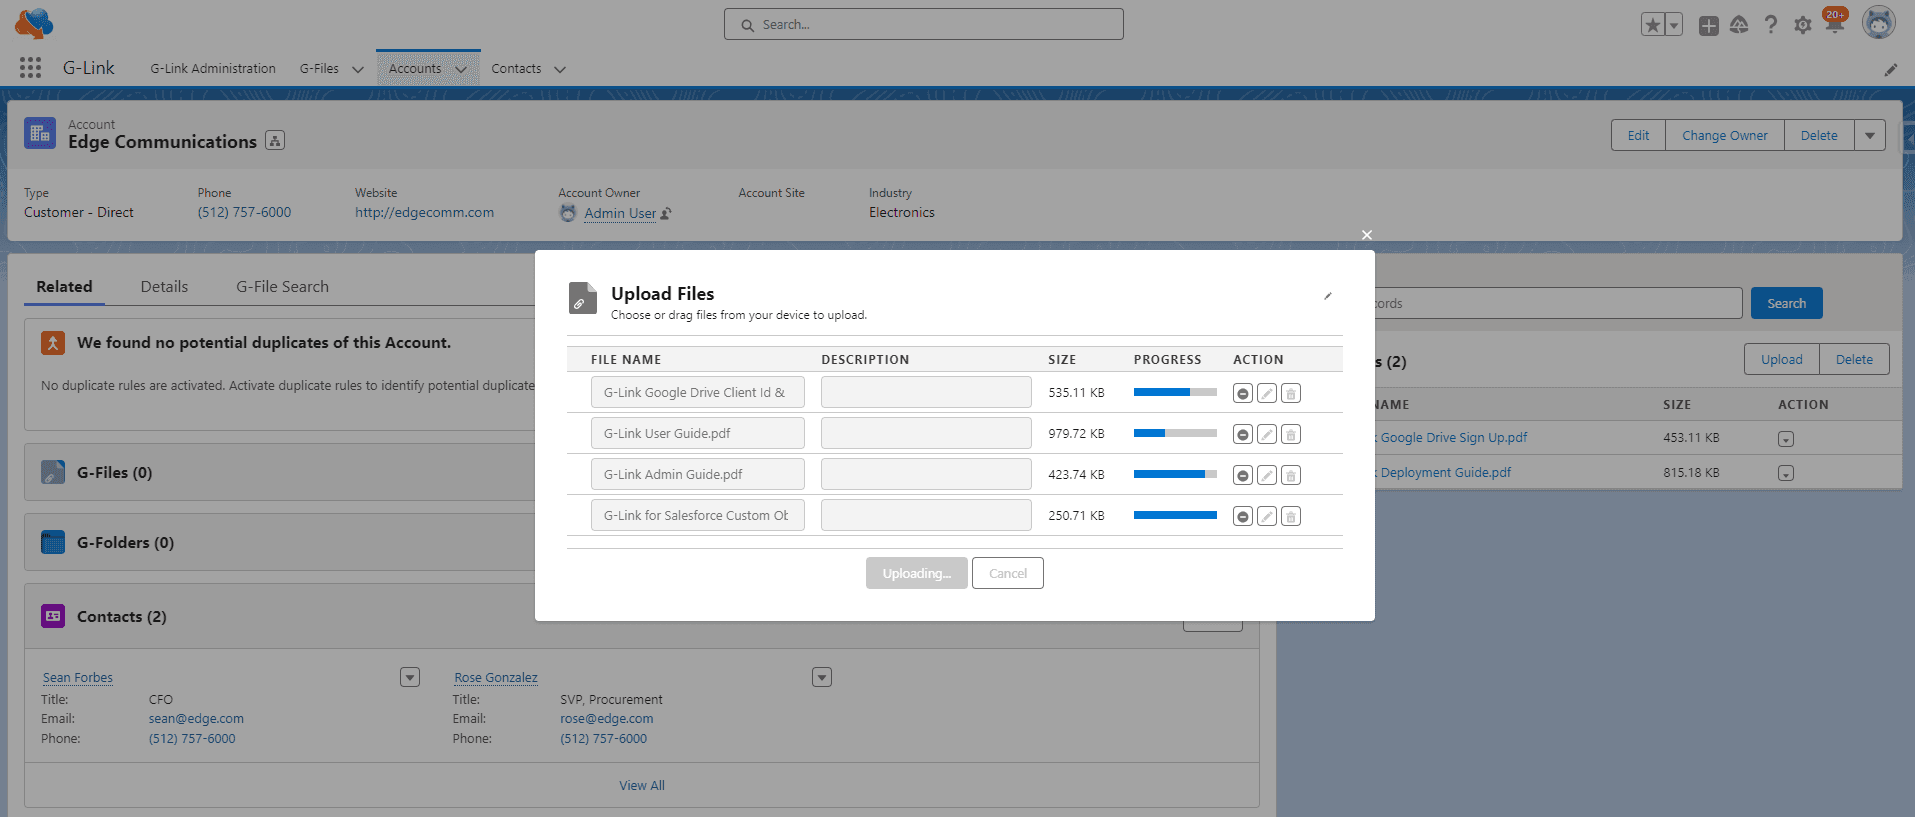Image resolution: width=1915 pixels, height=817 pixels.
Task: Click change owner icon beside Admin User
Action: tap(666, 213)
